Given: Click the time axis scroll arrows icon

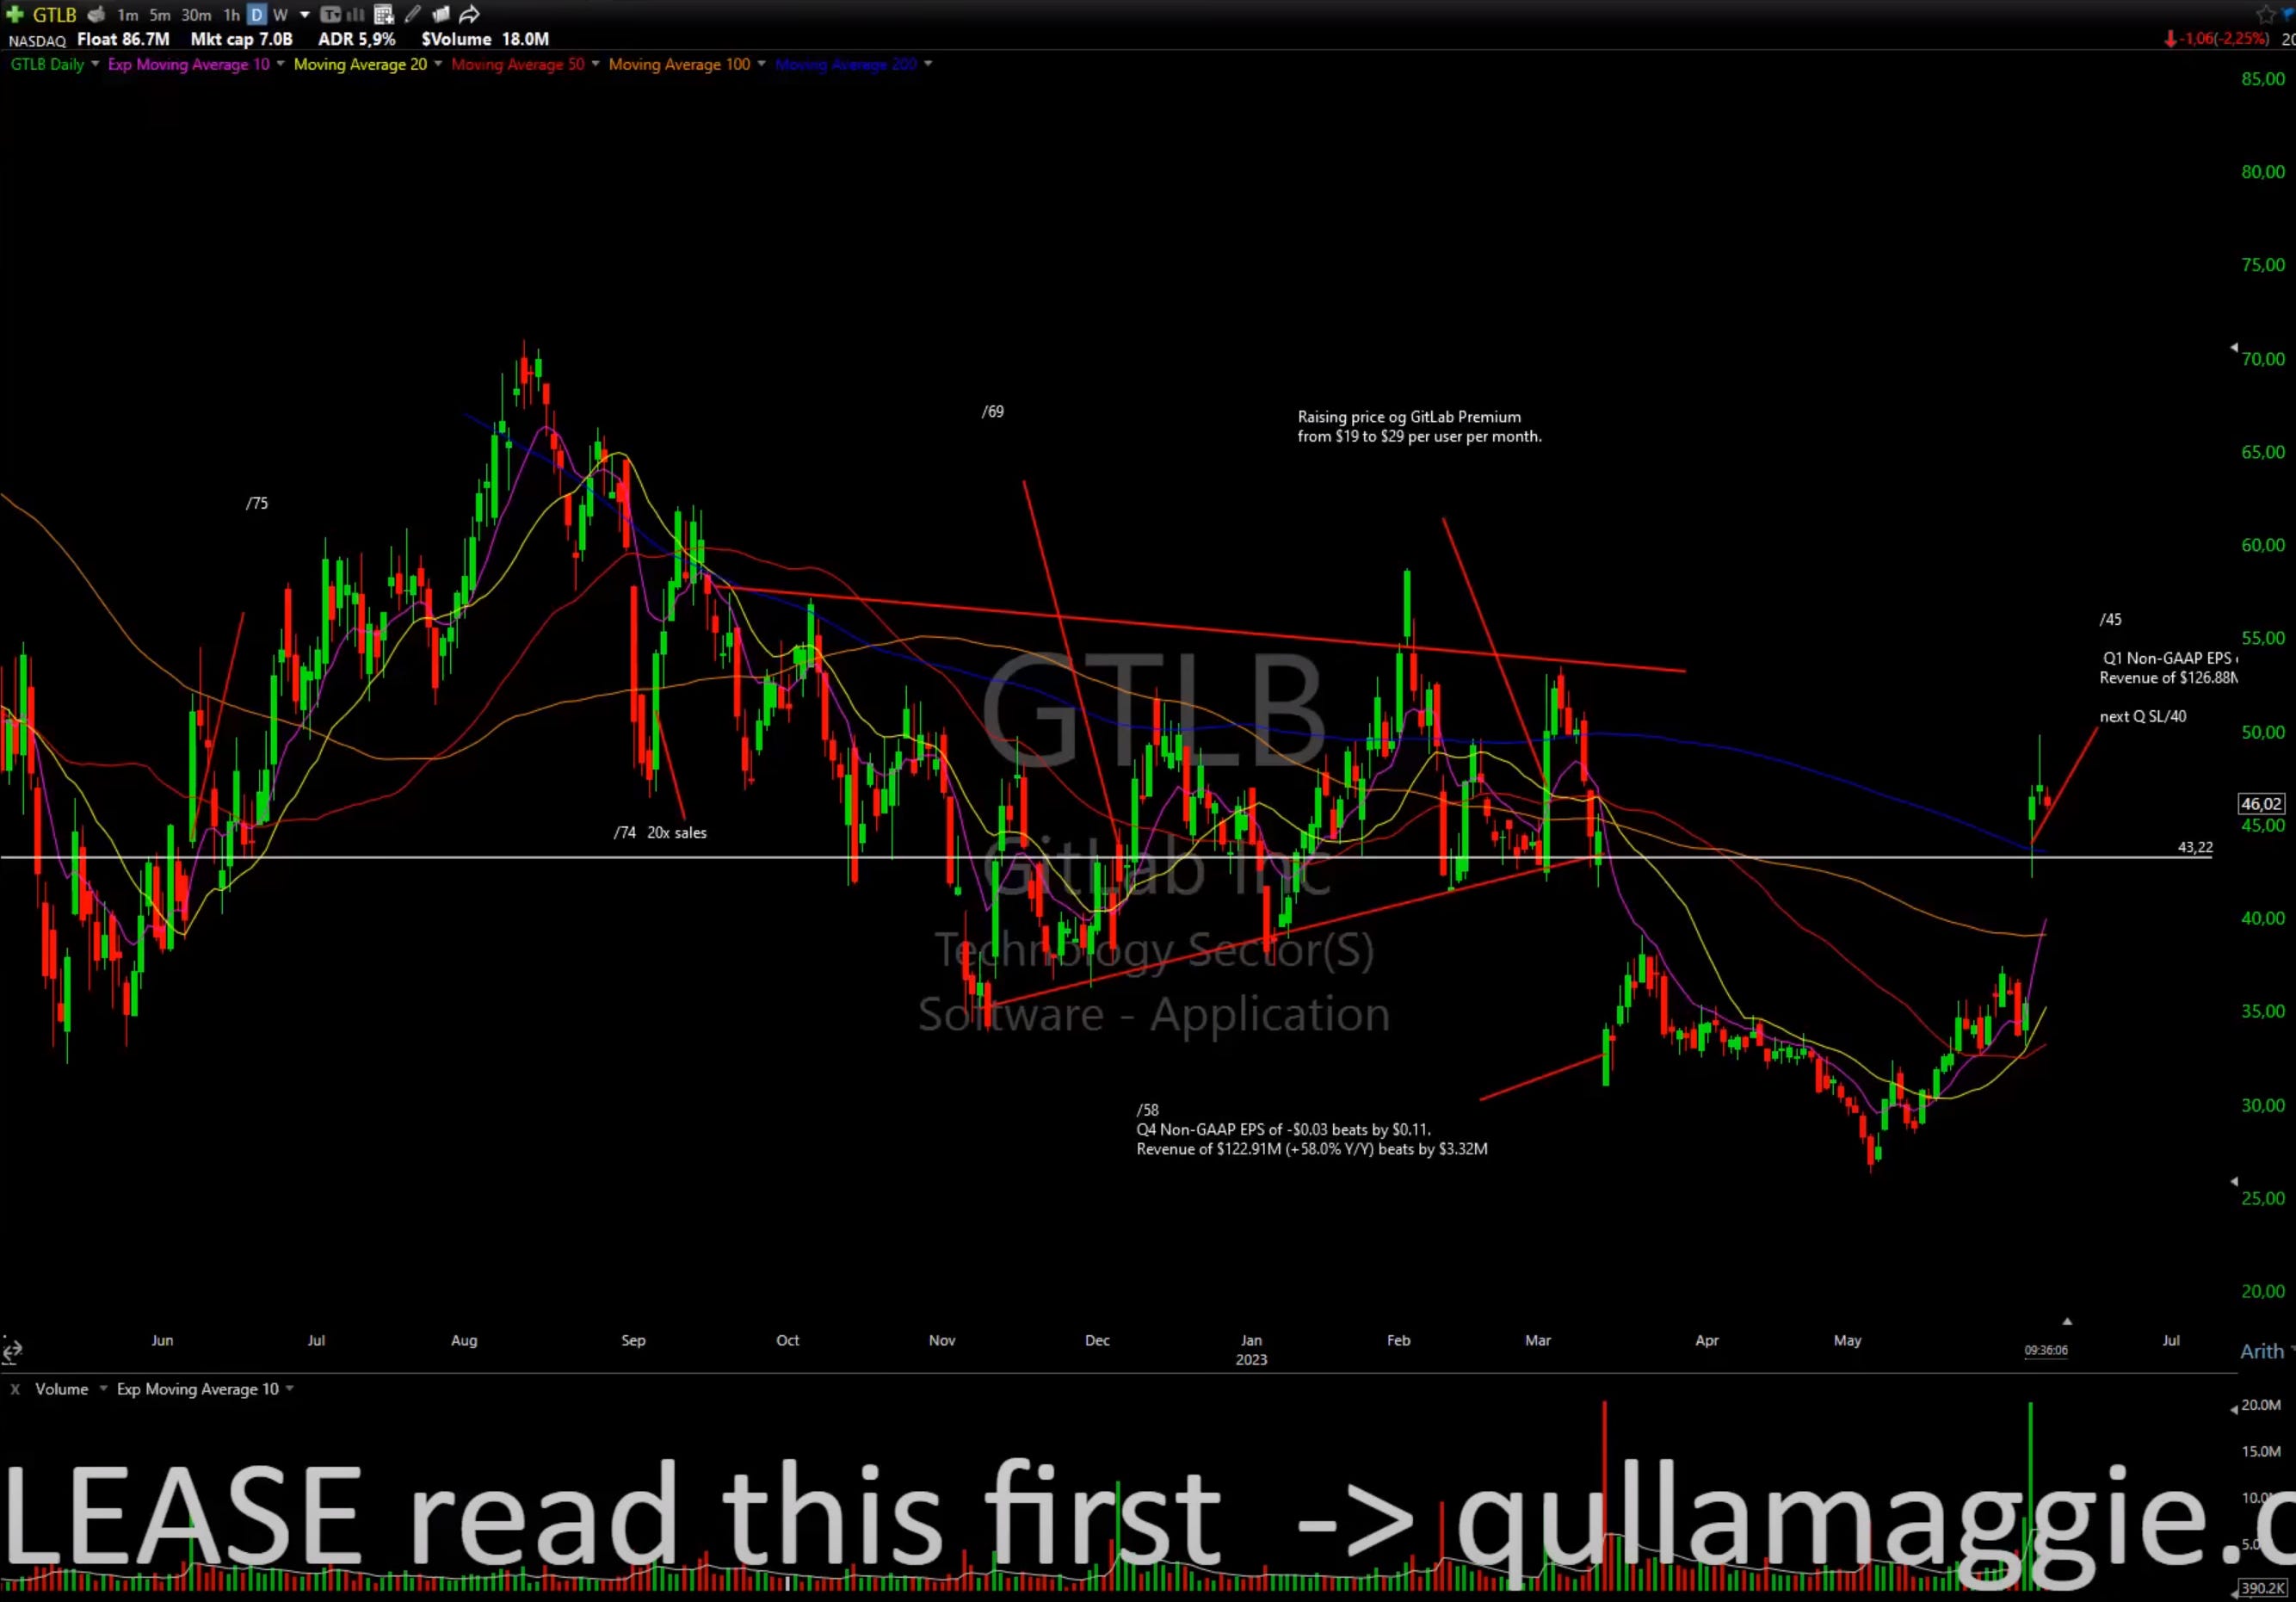Looking at the screenshot, I should [11, 1351].
